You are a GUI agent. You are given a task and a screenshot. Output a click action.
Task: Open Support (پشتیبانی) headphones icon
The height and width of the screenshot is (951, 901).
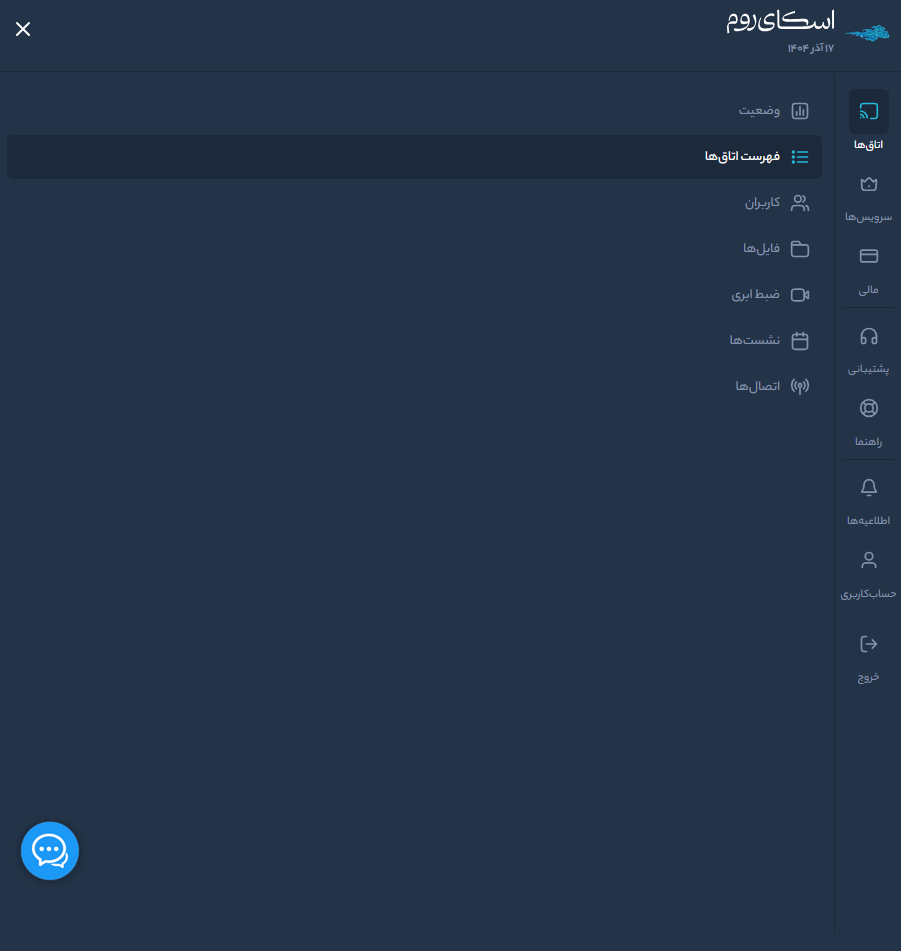pos(868,336)
